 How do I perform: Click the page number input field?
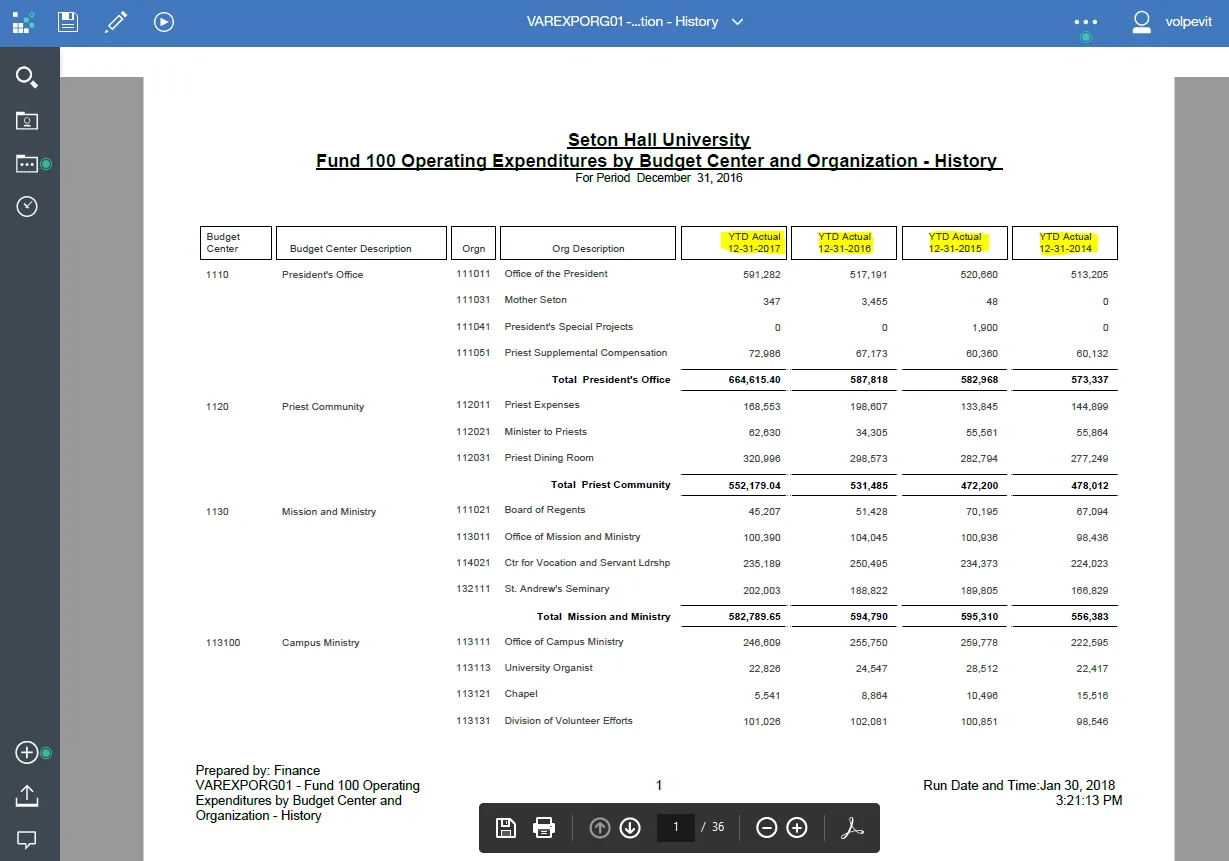click(x=676, y=827)
